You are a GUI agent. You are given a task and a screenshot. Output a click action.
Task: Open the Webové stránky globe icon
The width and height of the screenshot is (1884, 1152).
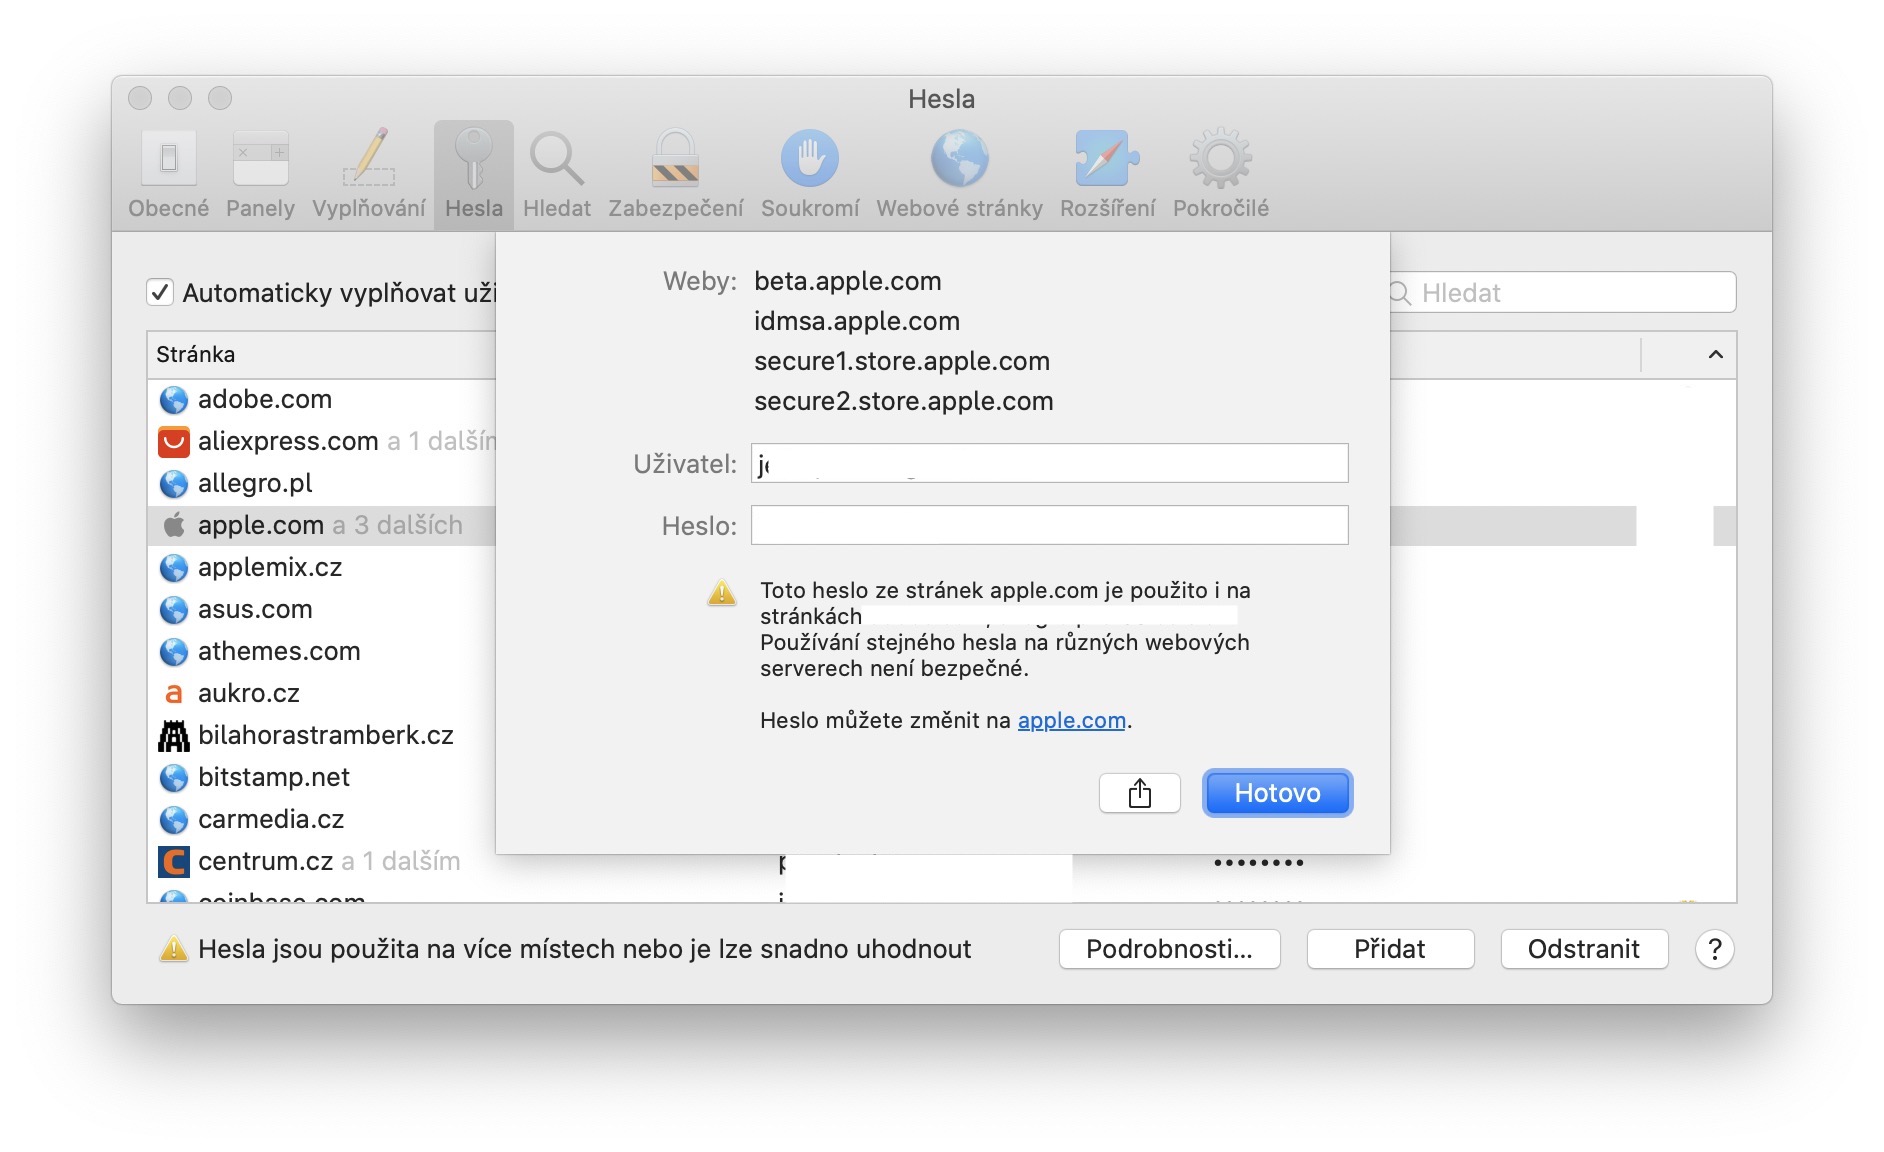[960, 158]
